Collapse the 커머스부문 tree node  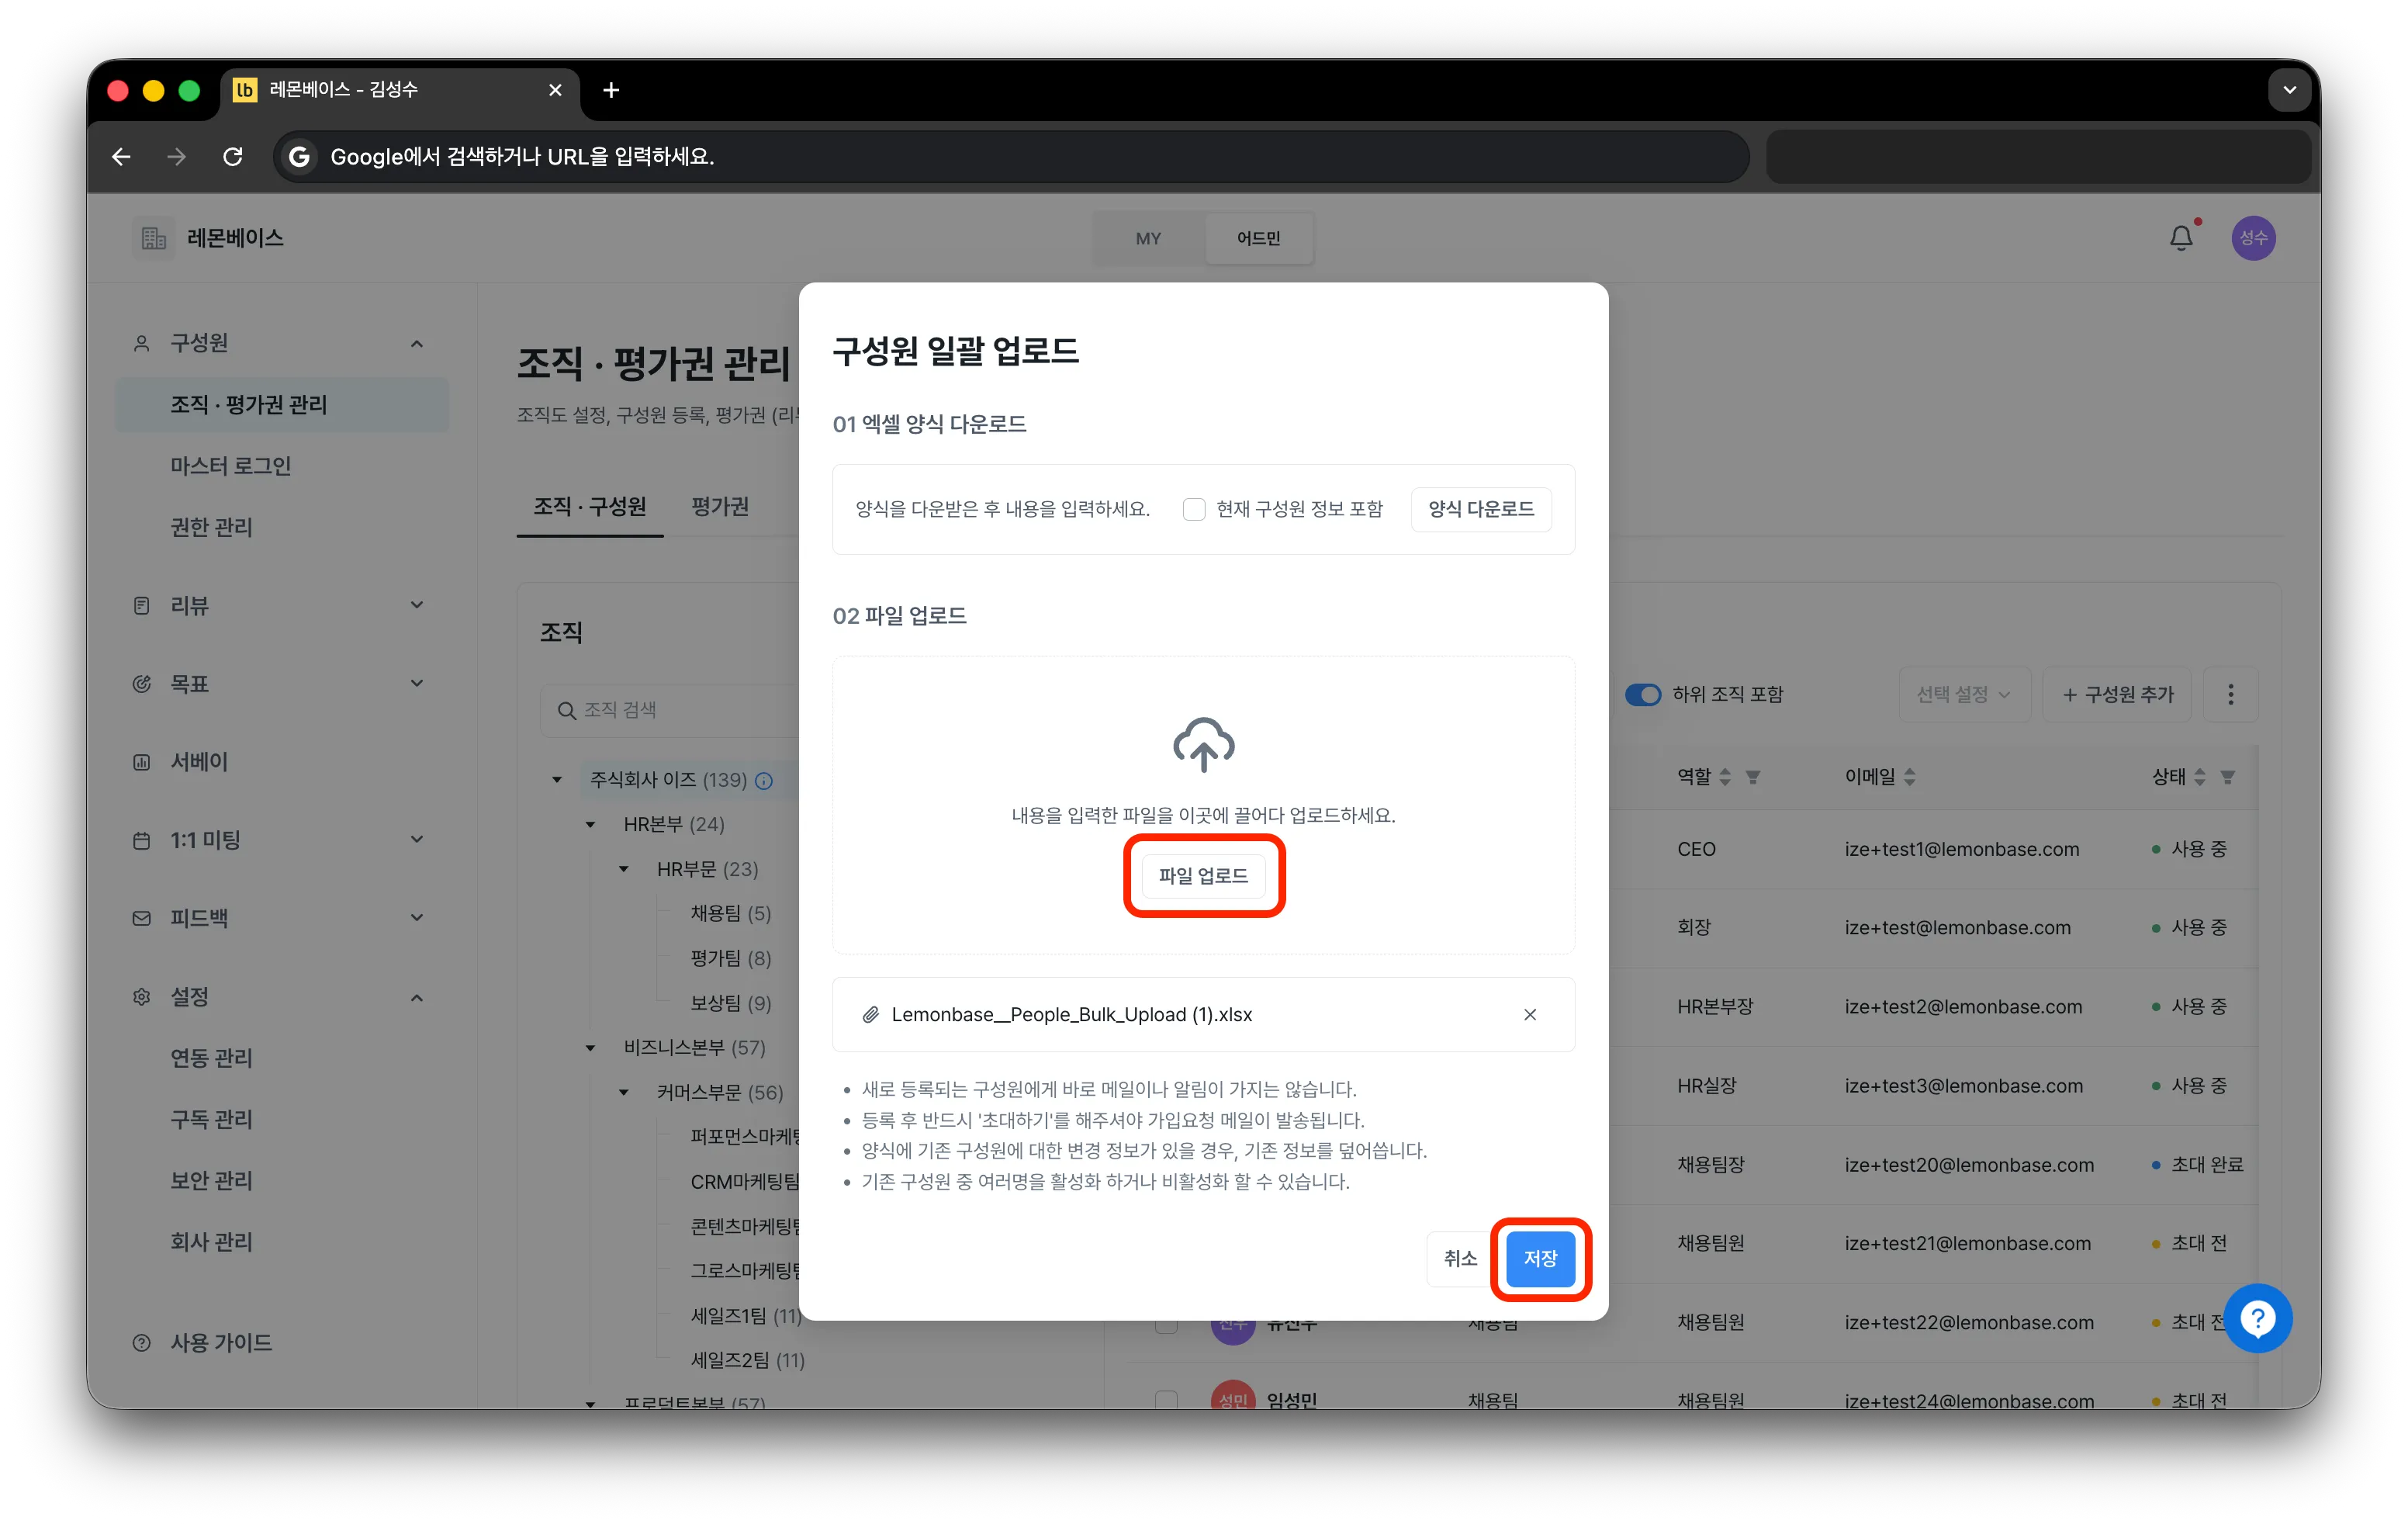click(623, 1092)
